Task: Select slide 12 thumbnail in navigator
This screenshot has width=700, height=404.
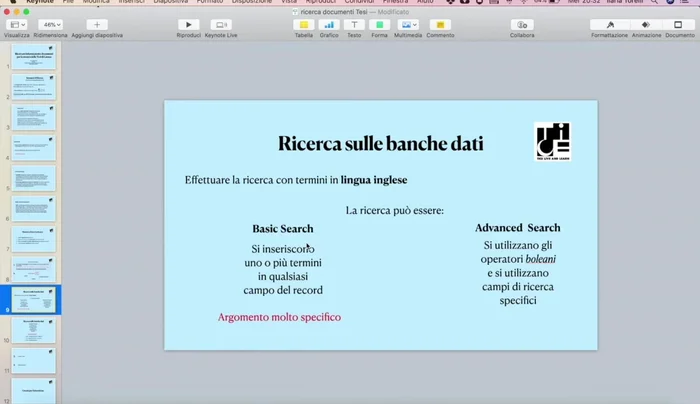Action: tap(34, 391)
